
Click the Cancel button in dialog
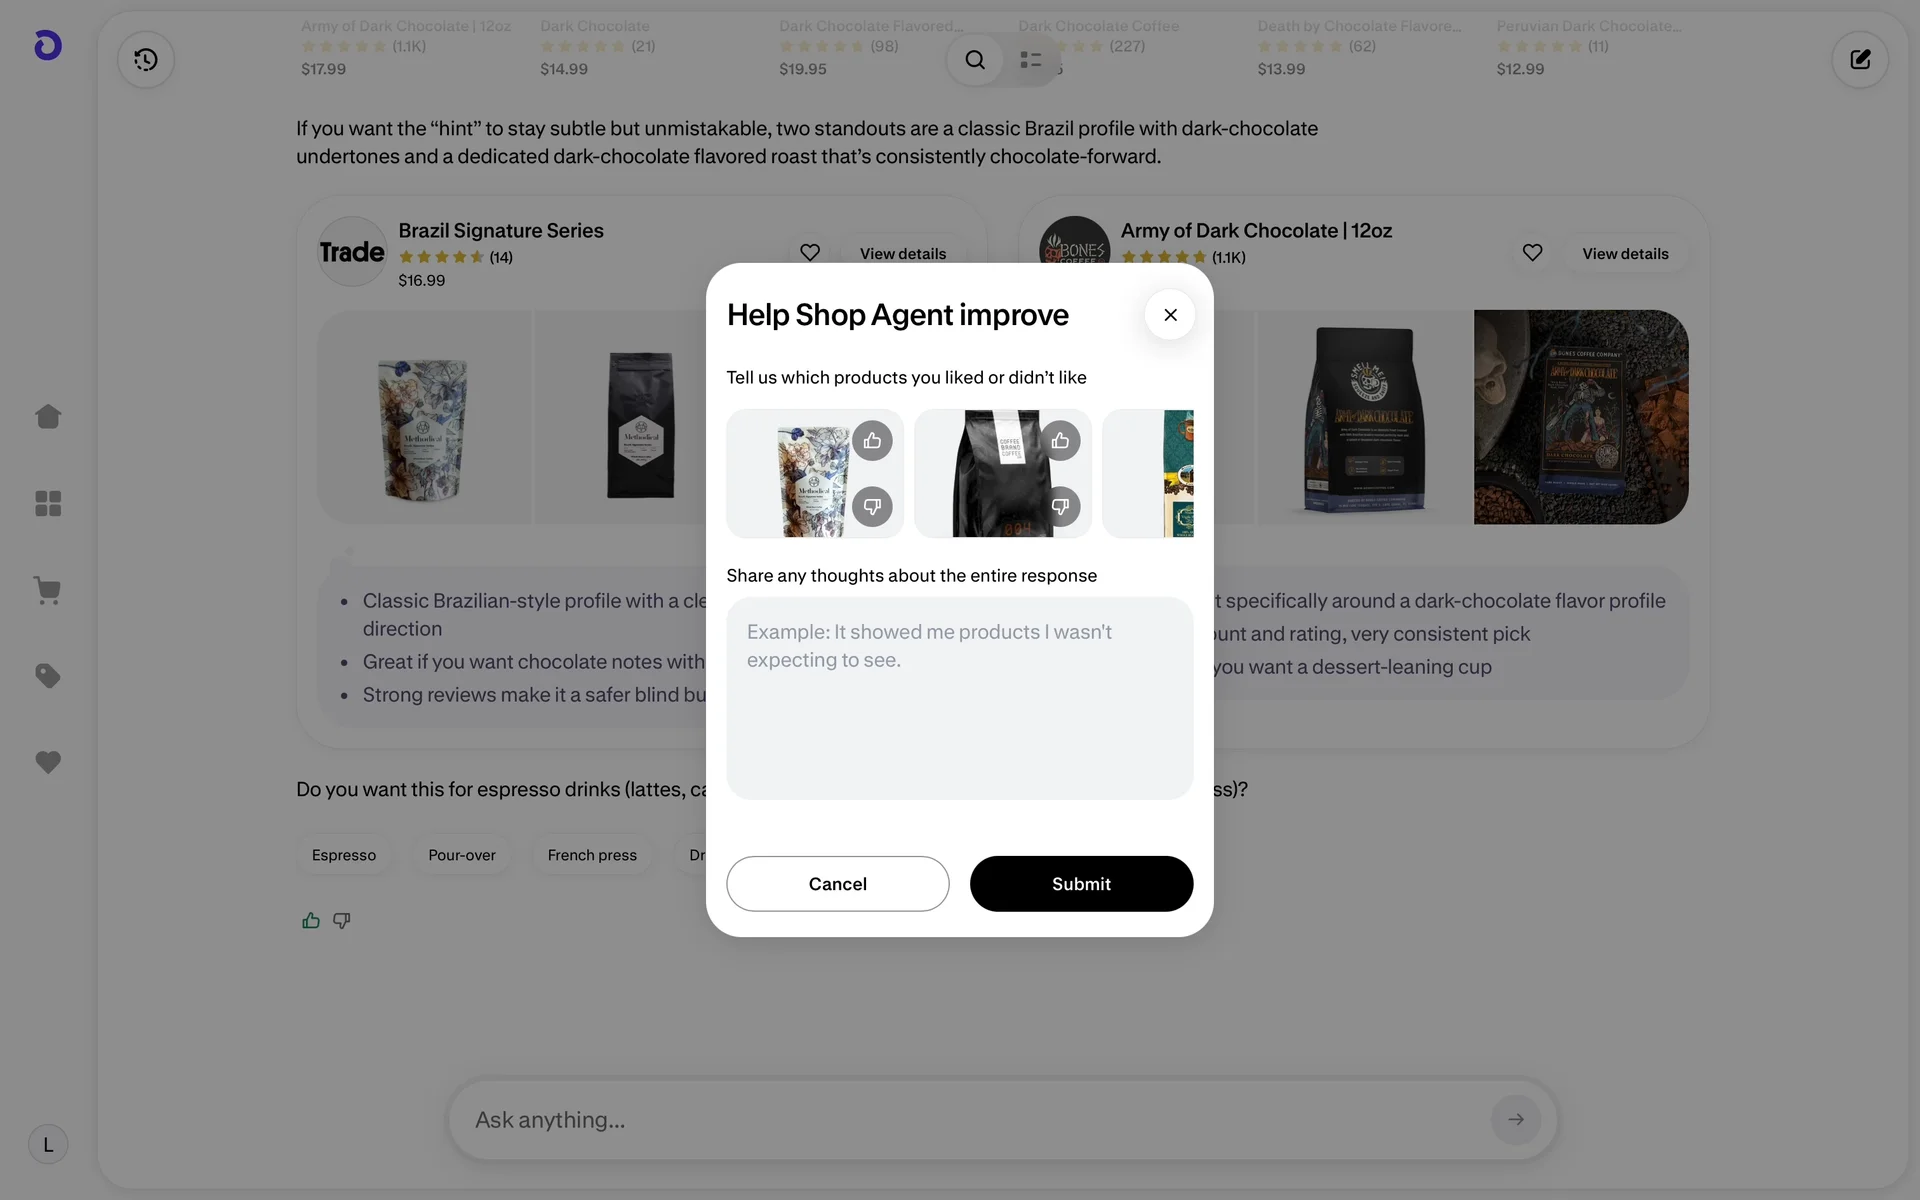(x=838, y=884)
